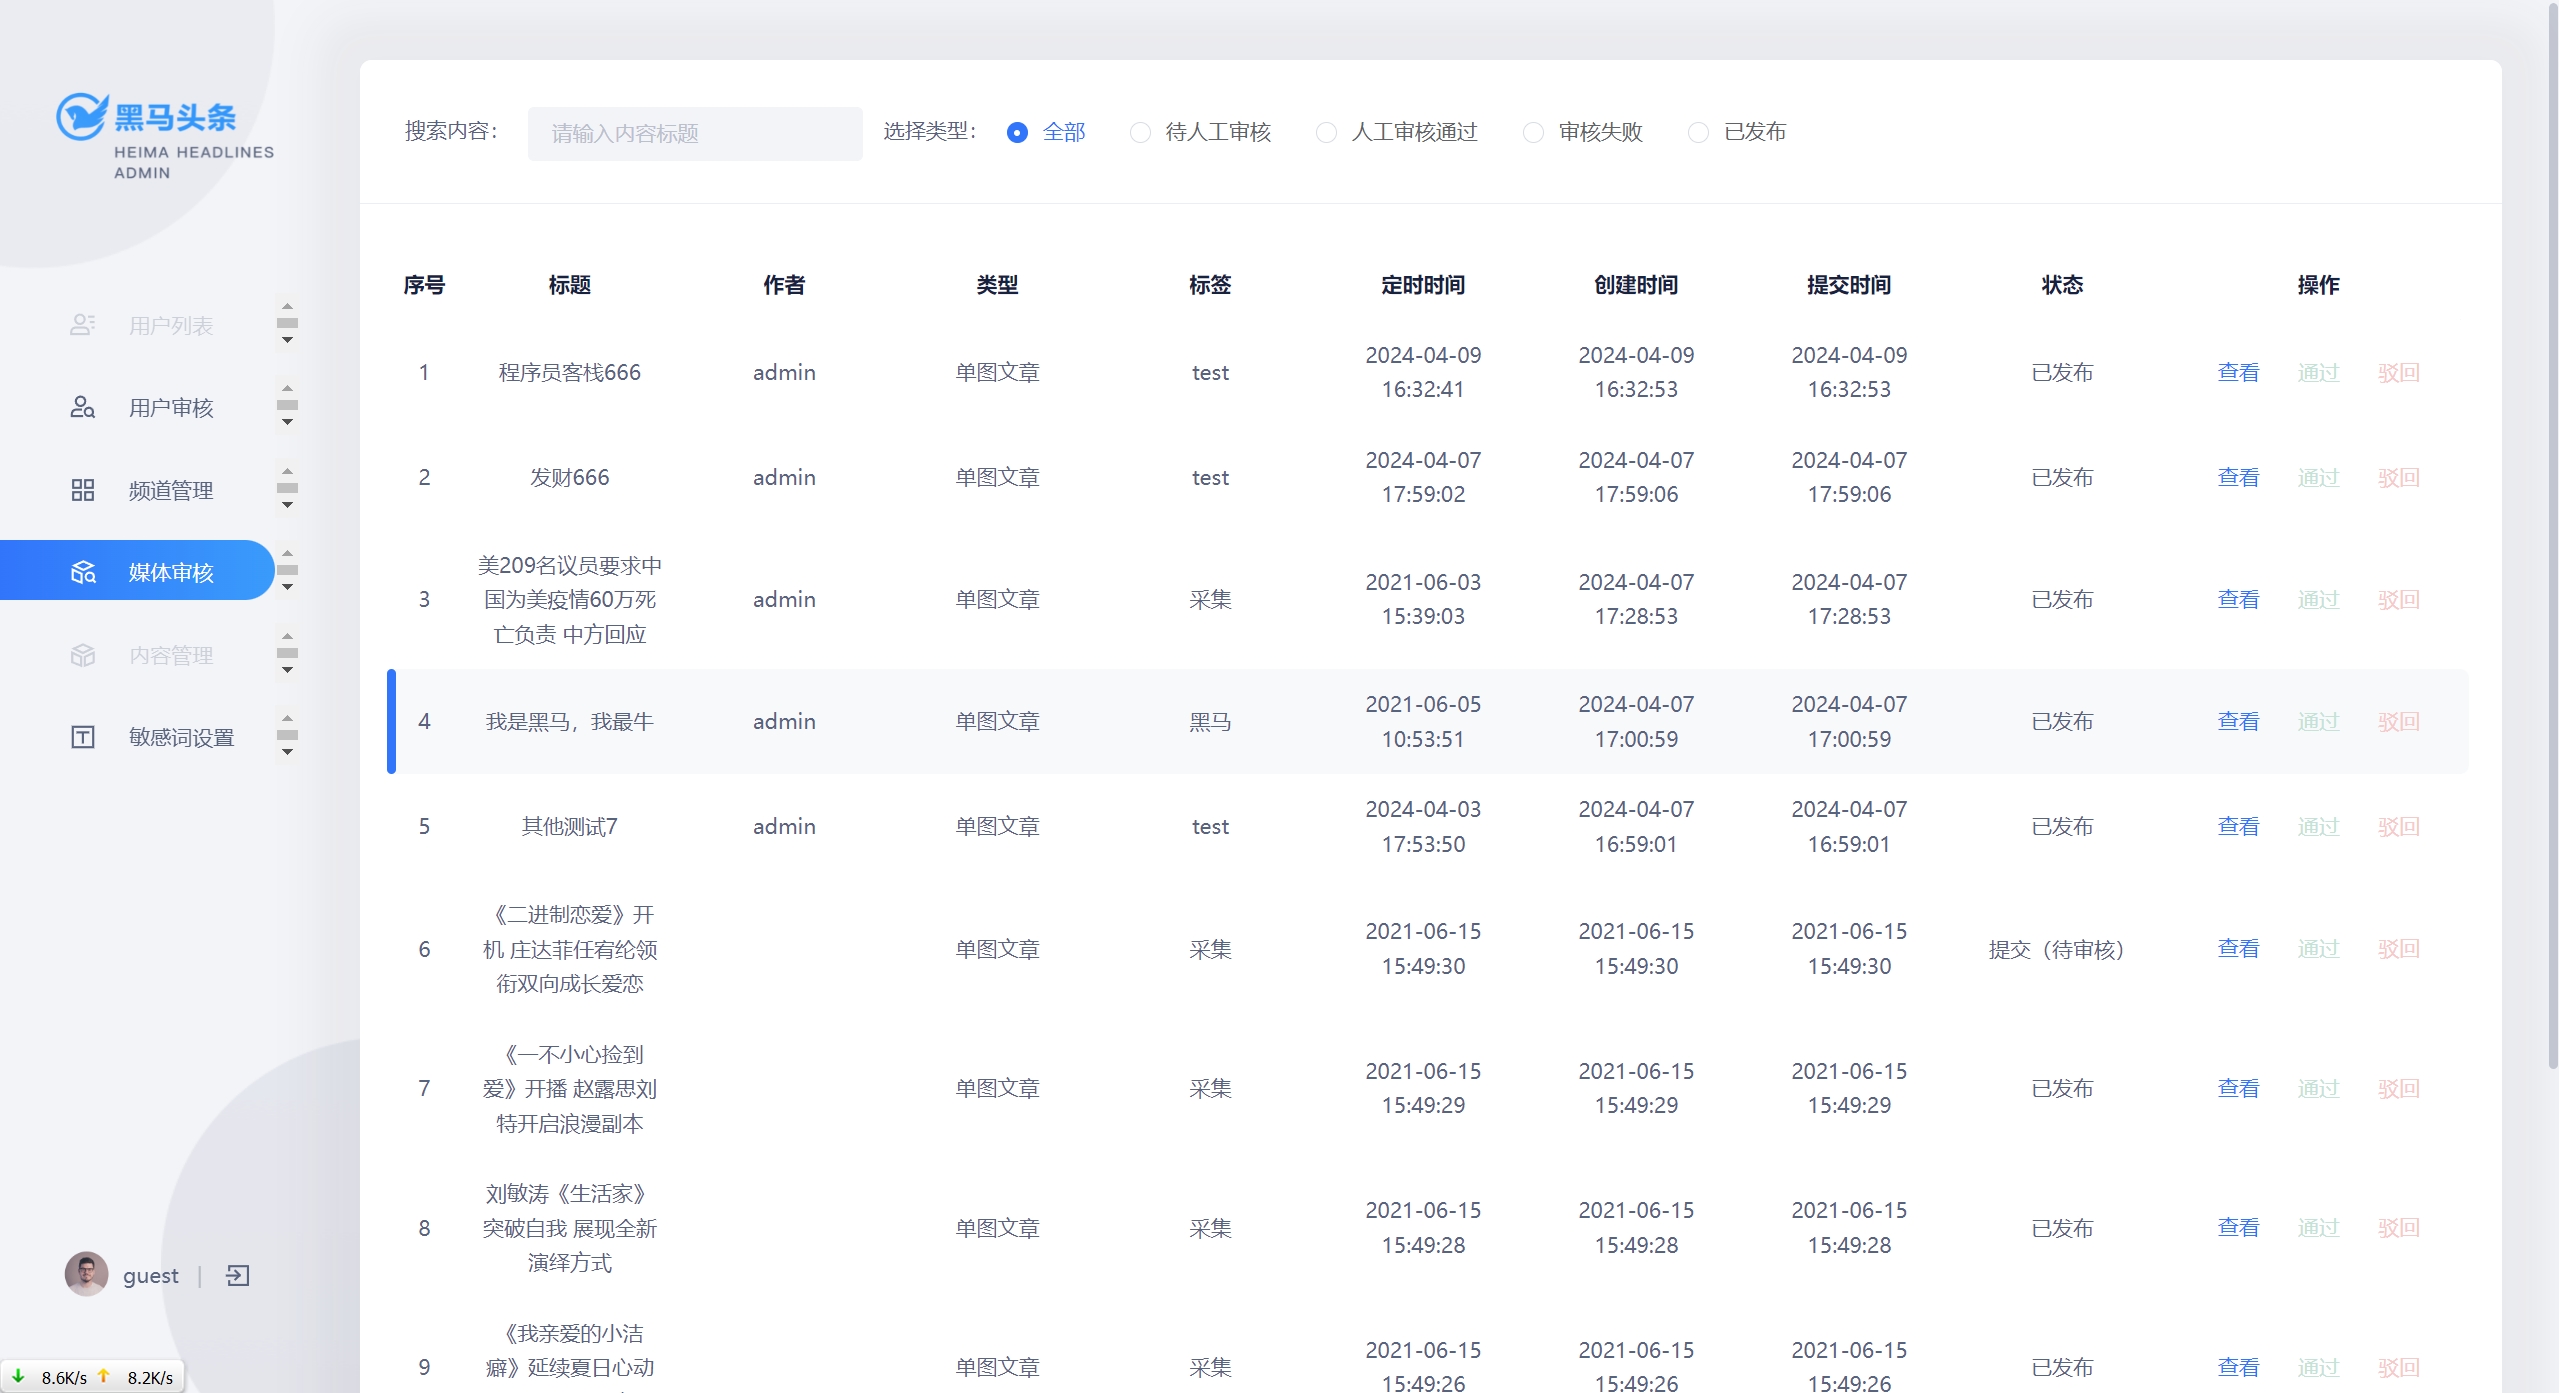
Task: Open 频道管理 via its grid icon
Action: click(x=83, y=490)
